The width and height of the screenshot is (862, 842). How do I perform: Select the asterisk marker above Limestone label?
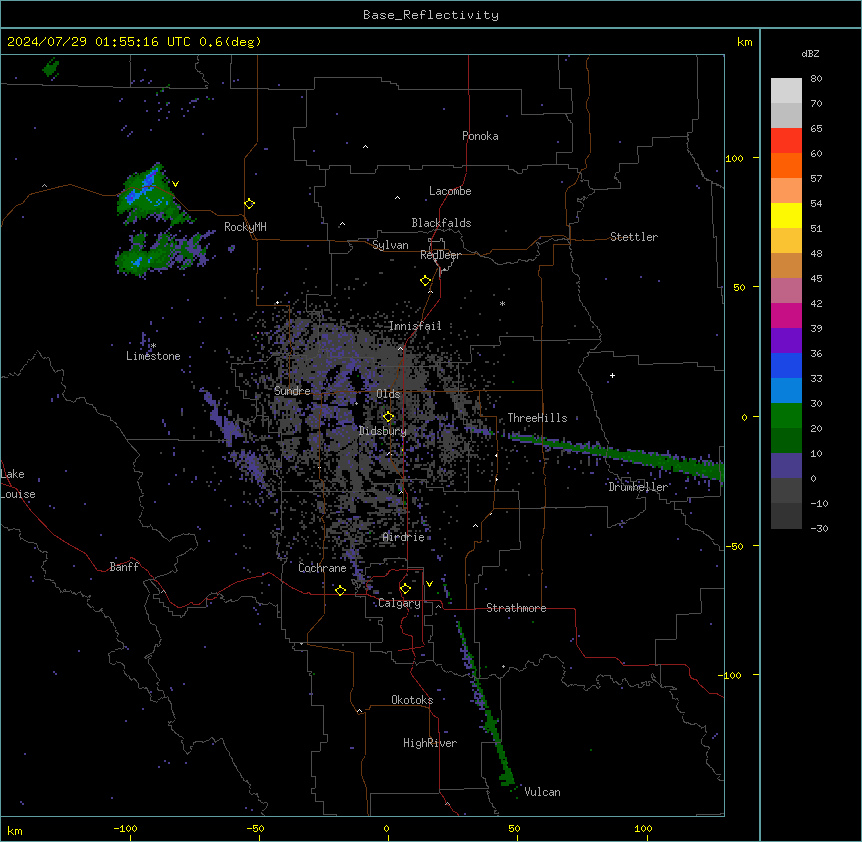point(153,346)
